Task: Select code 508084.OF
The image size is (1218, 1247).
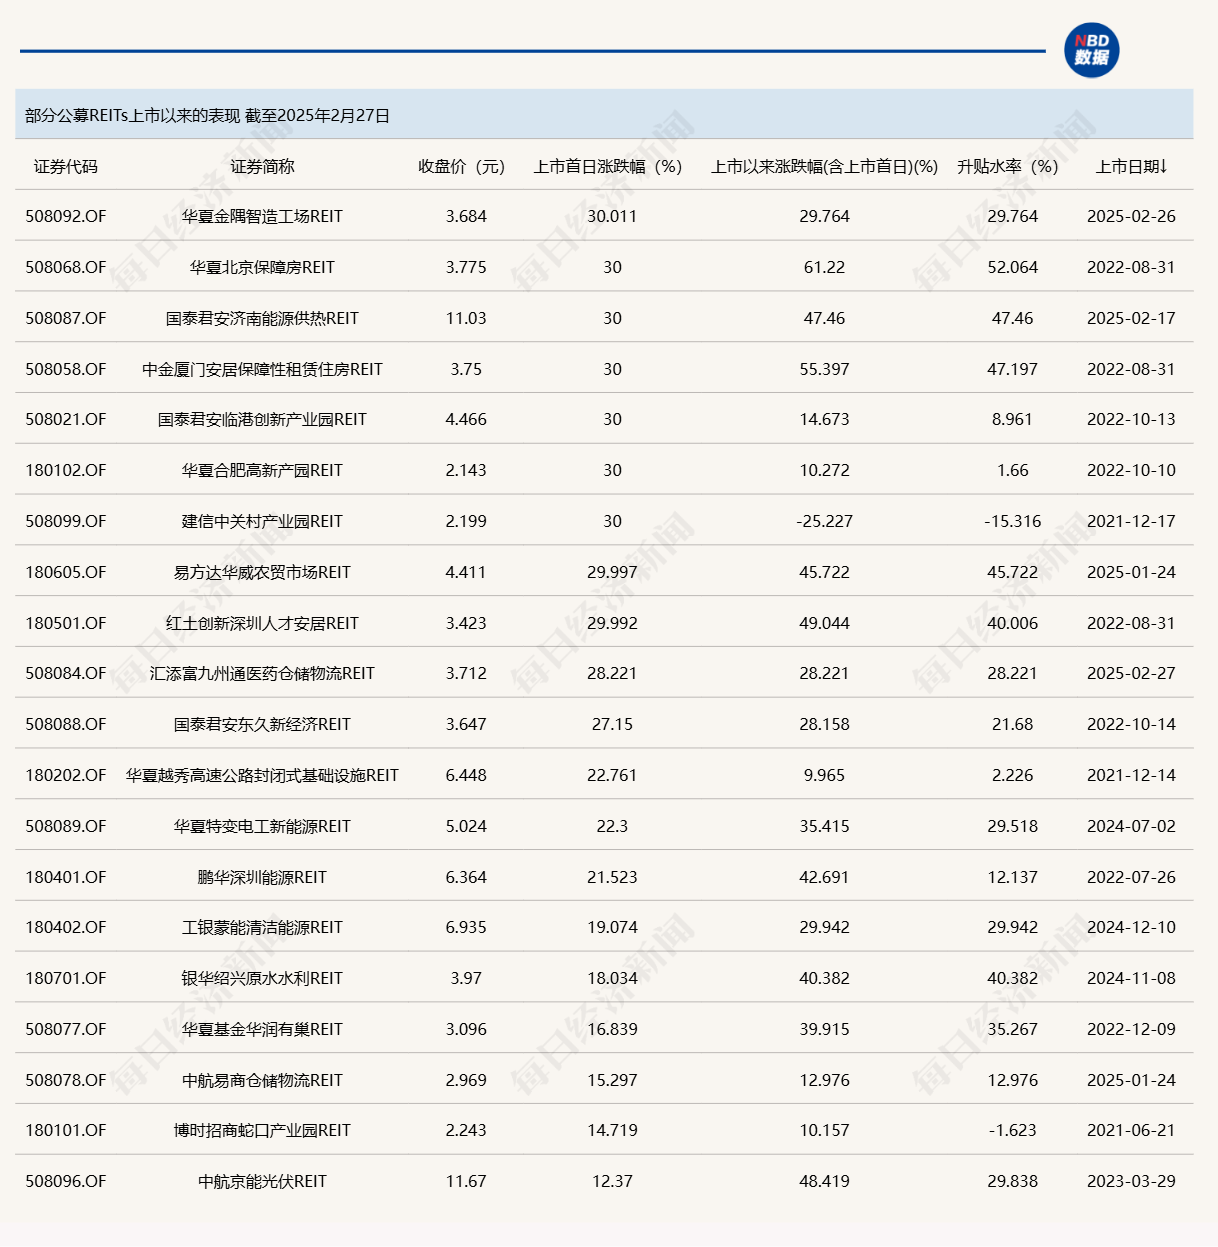Action: tap(66, 673)
